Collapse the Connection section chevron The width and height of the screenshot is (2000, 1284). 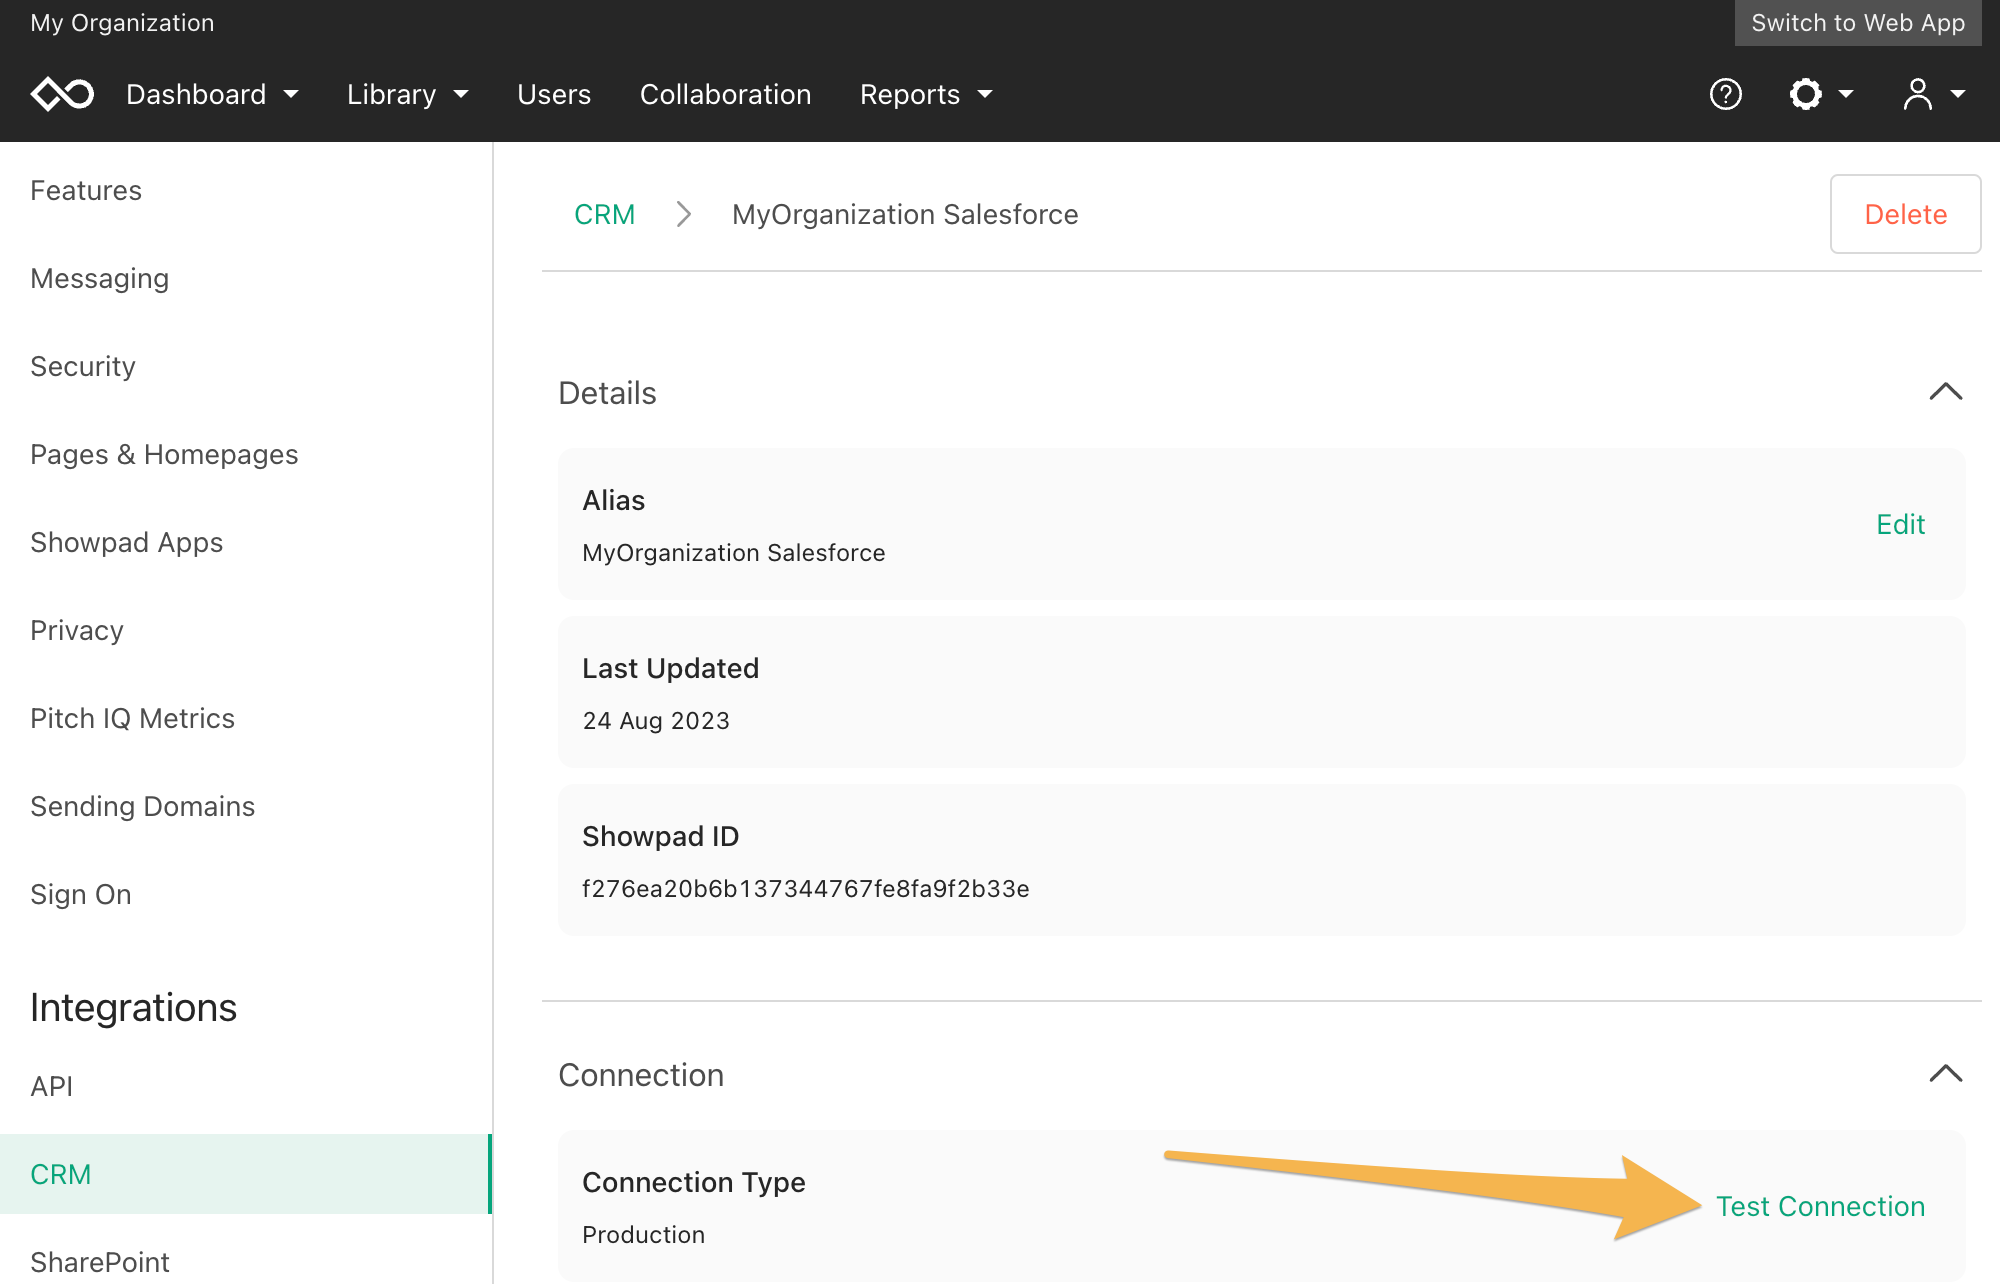[x=1946, y=1074]
